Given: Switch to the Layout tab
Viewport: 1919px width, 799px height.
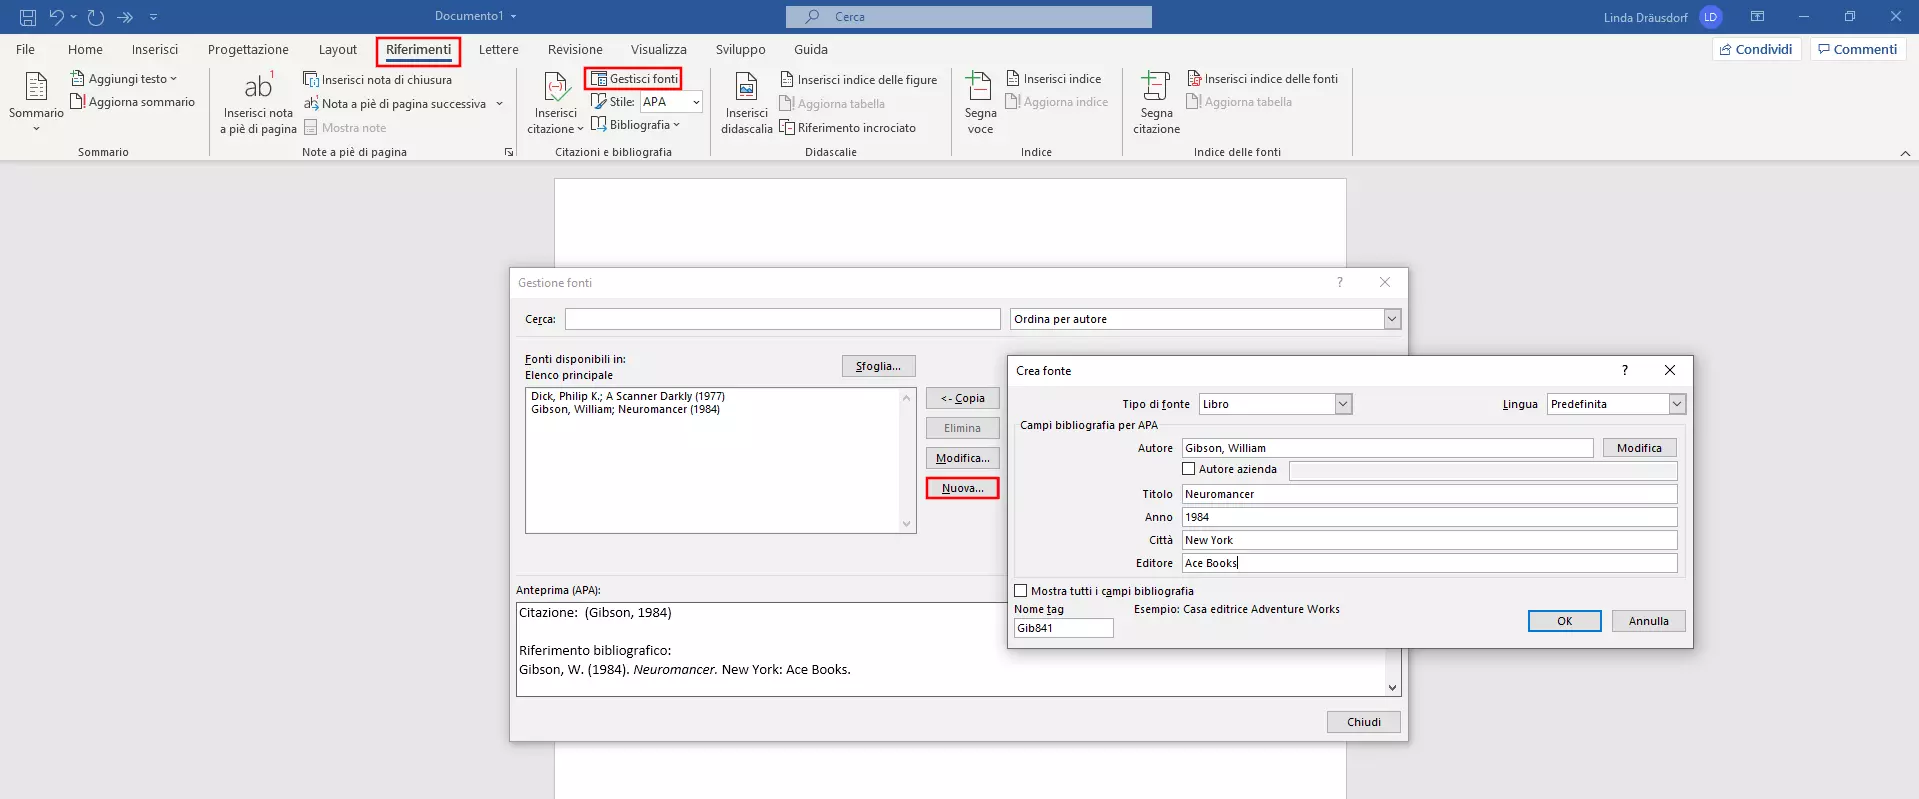Looking at the screenshot, I should coord(338,49).
